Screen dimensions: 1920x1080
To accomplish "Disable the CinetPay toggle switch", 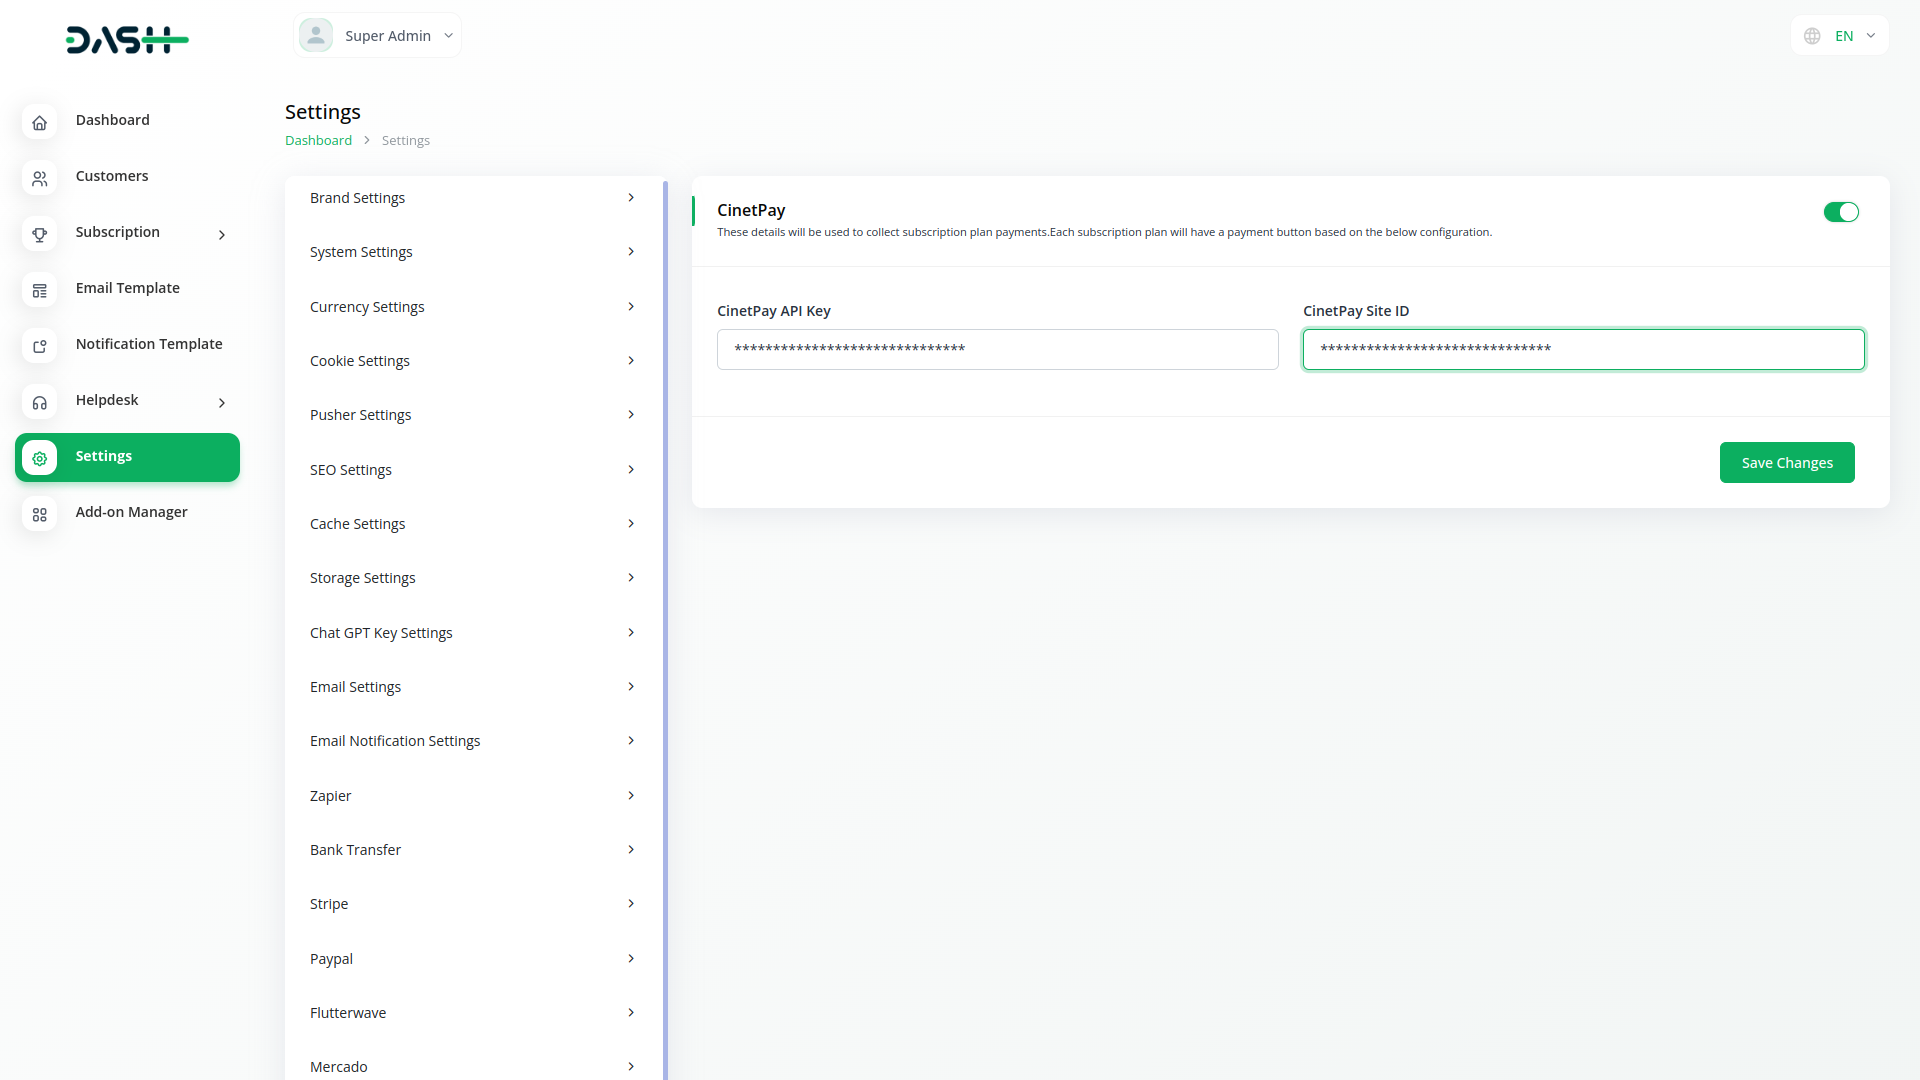I will click(x=1840, y=212).
